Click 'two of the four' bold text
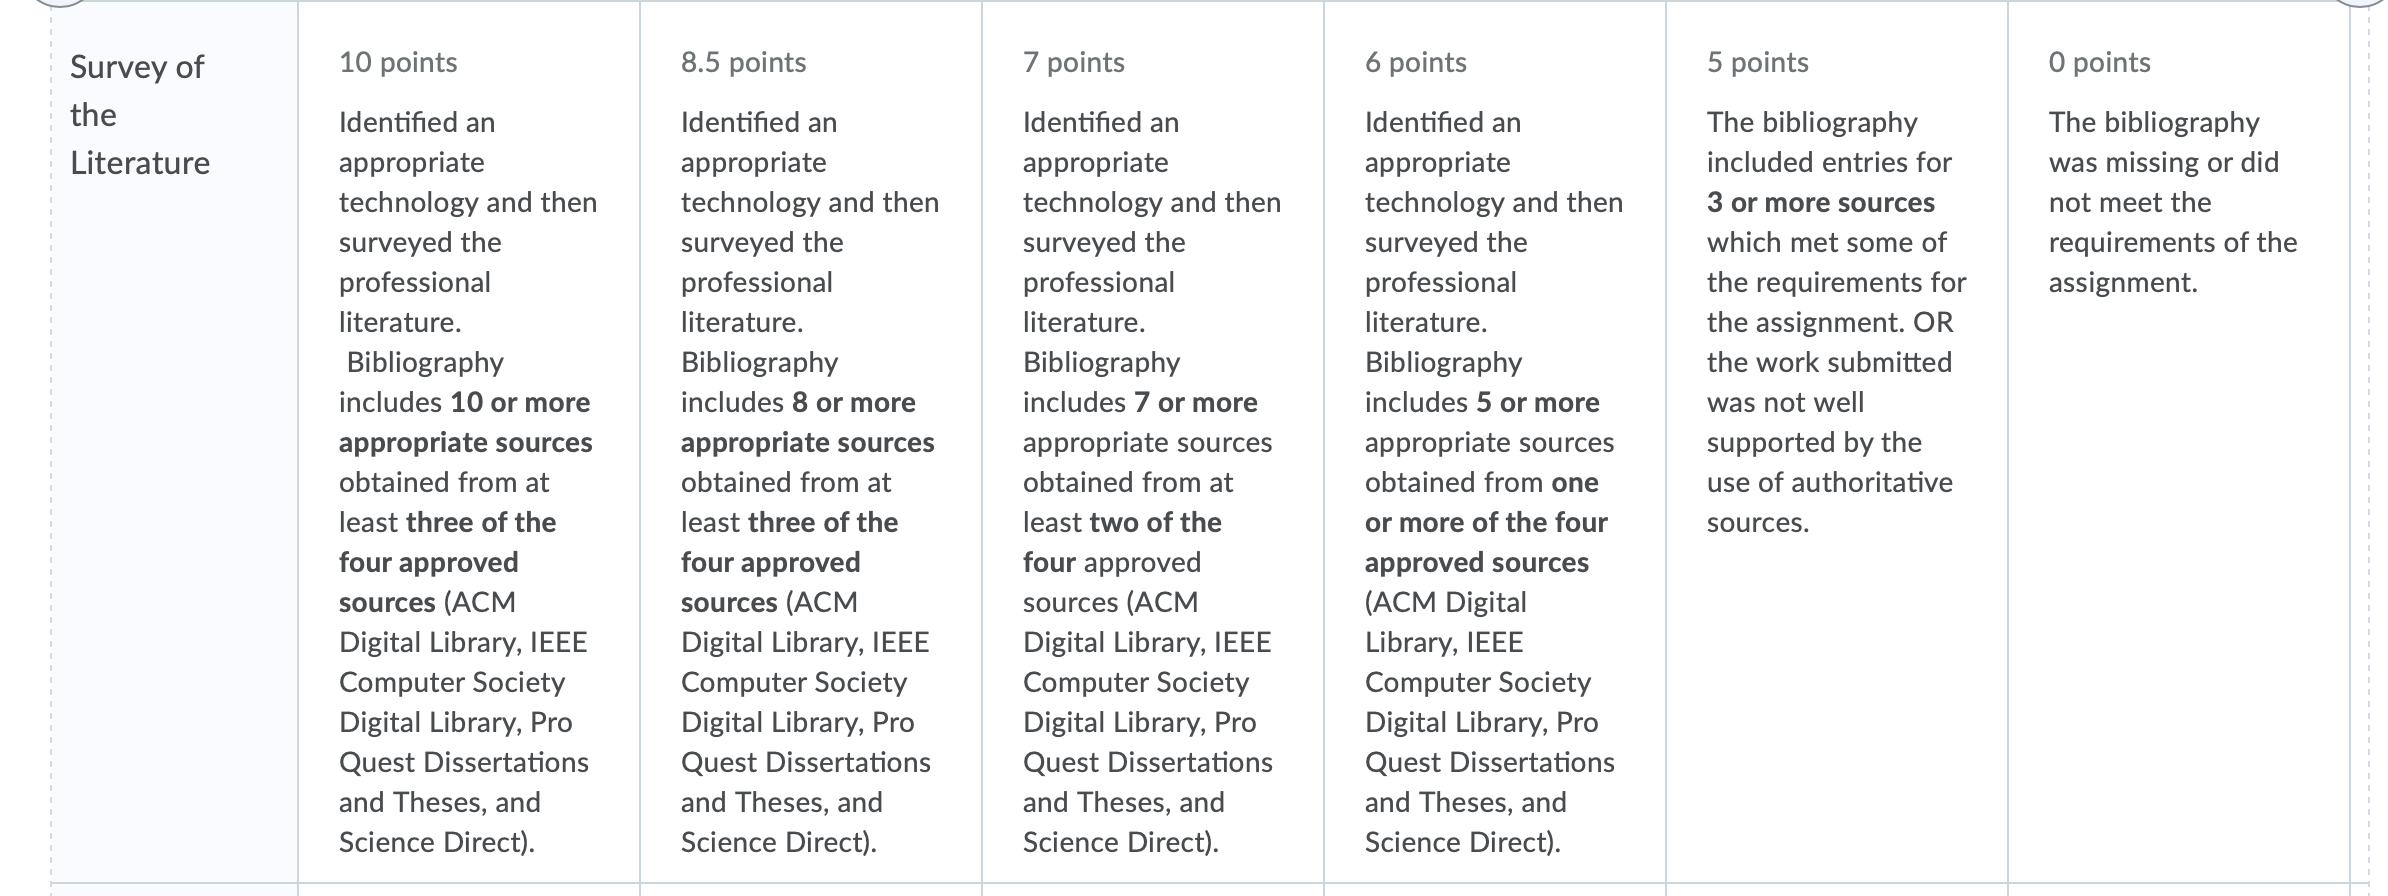This screenshot has width=2388, height=896. 1122,542
